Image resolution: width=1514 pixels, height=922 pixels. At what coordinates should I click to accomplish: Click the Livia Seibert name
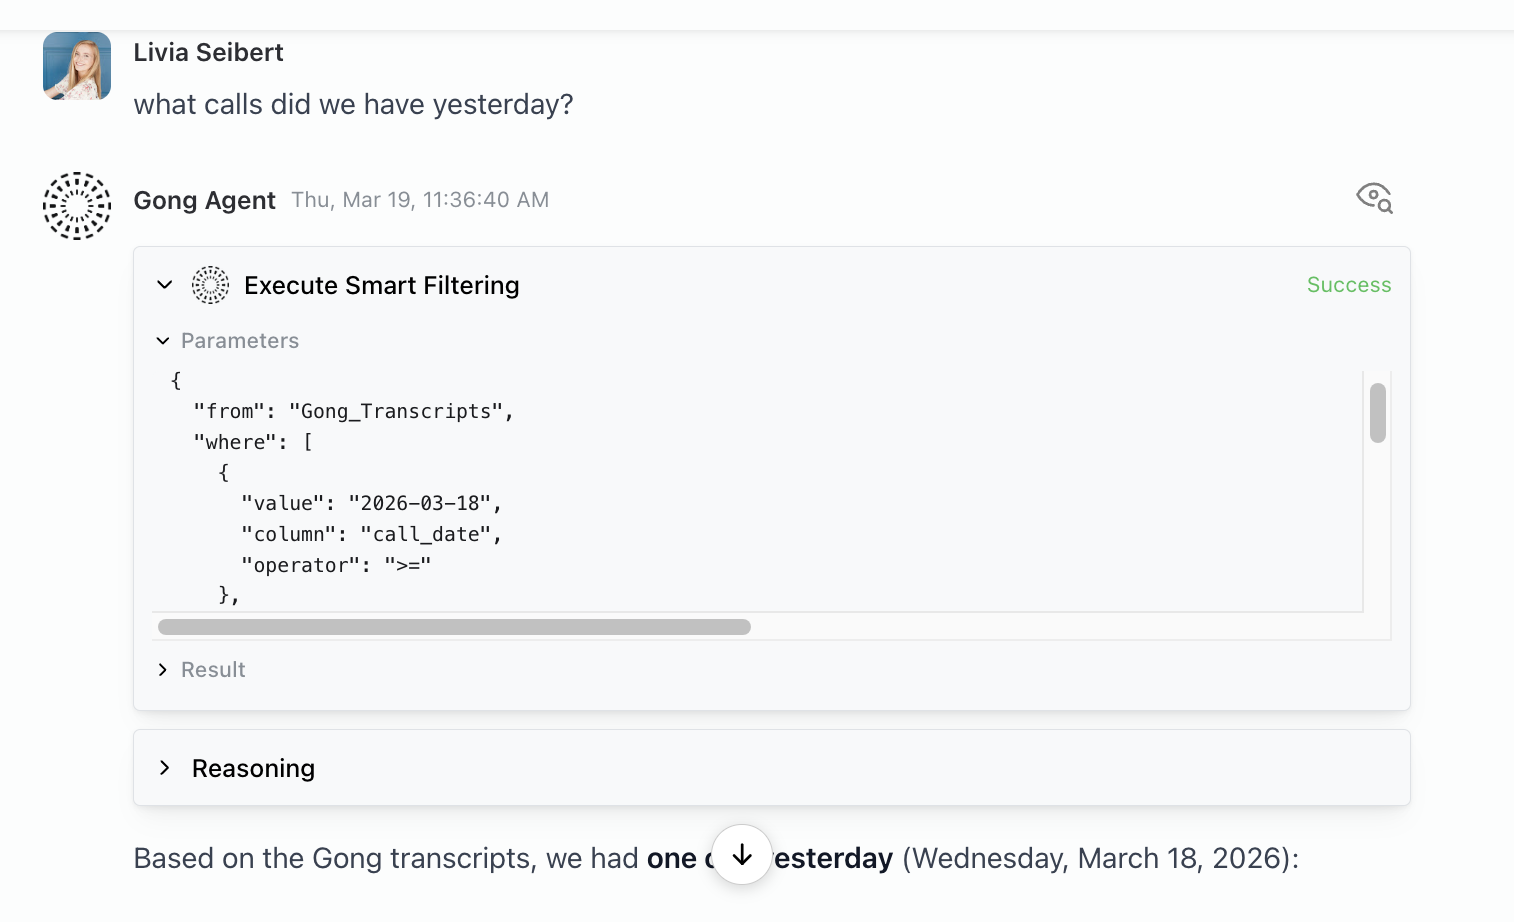(208, 52)
